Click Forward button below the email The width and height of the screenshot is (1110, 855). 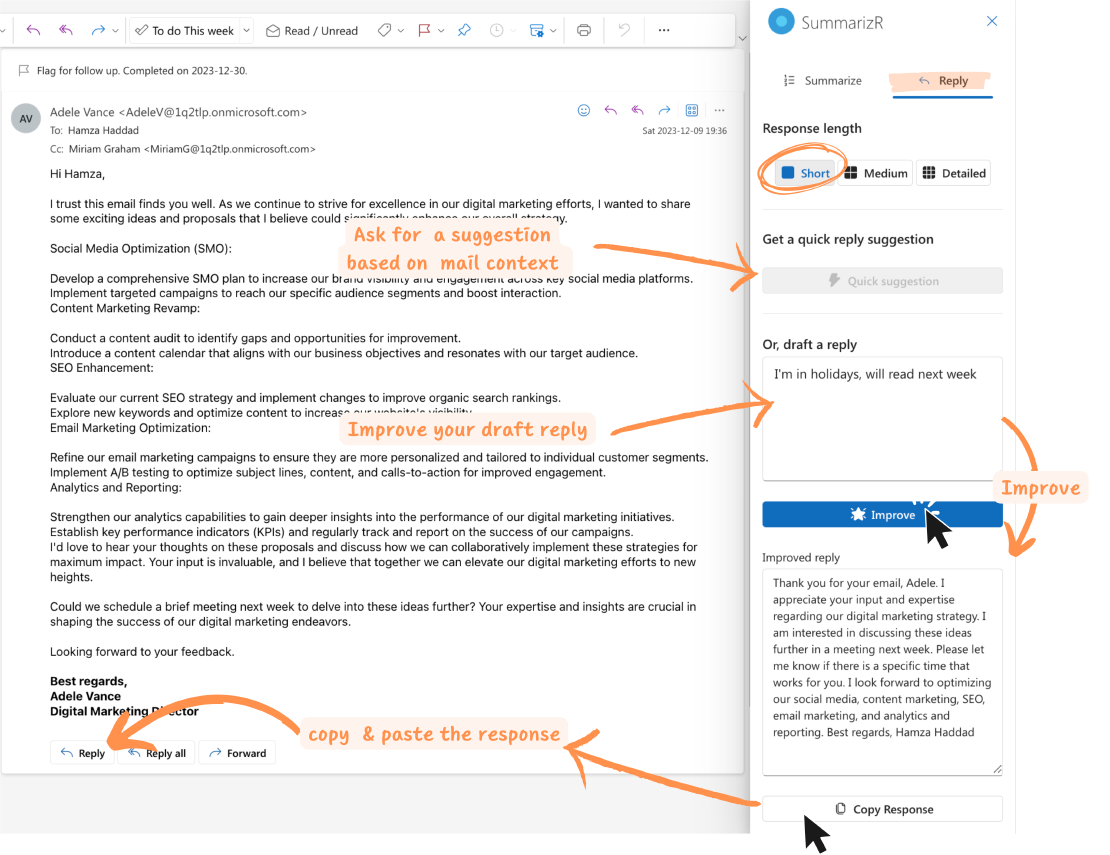pos(237,753)
